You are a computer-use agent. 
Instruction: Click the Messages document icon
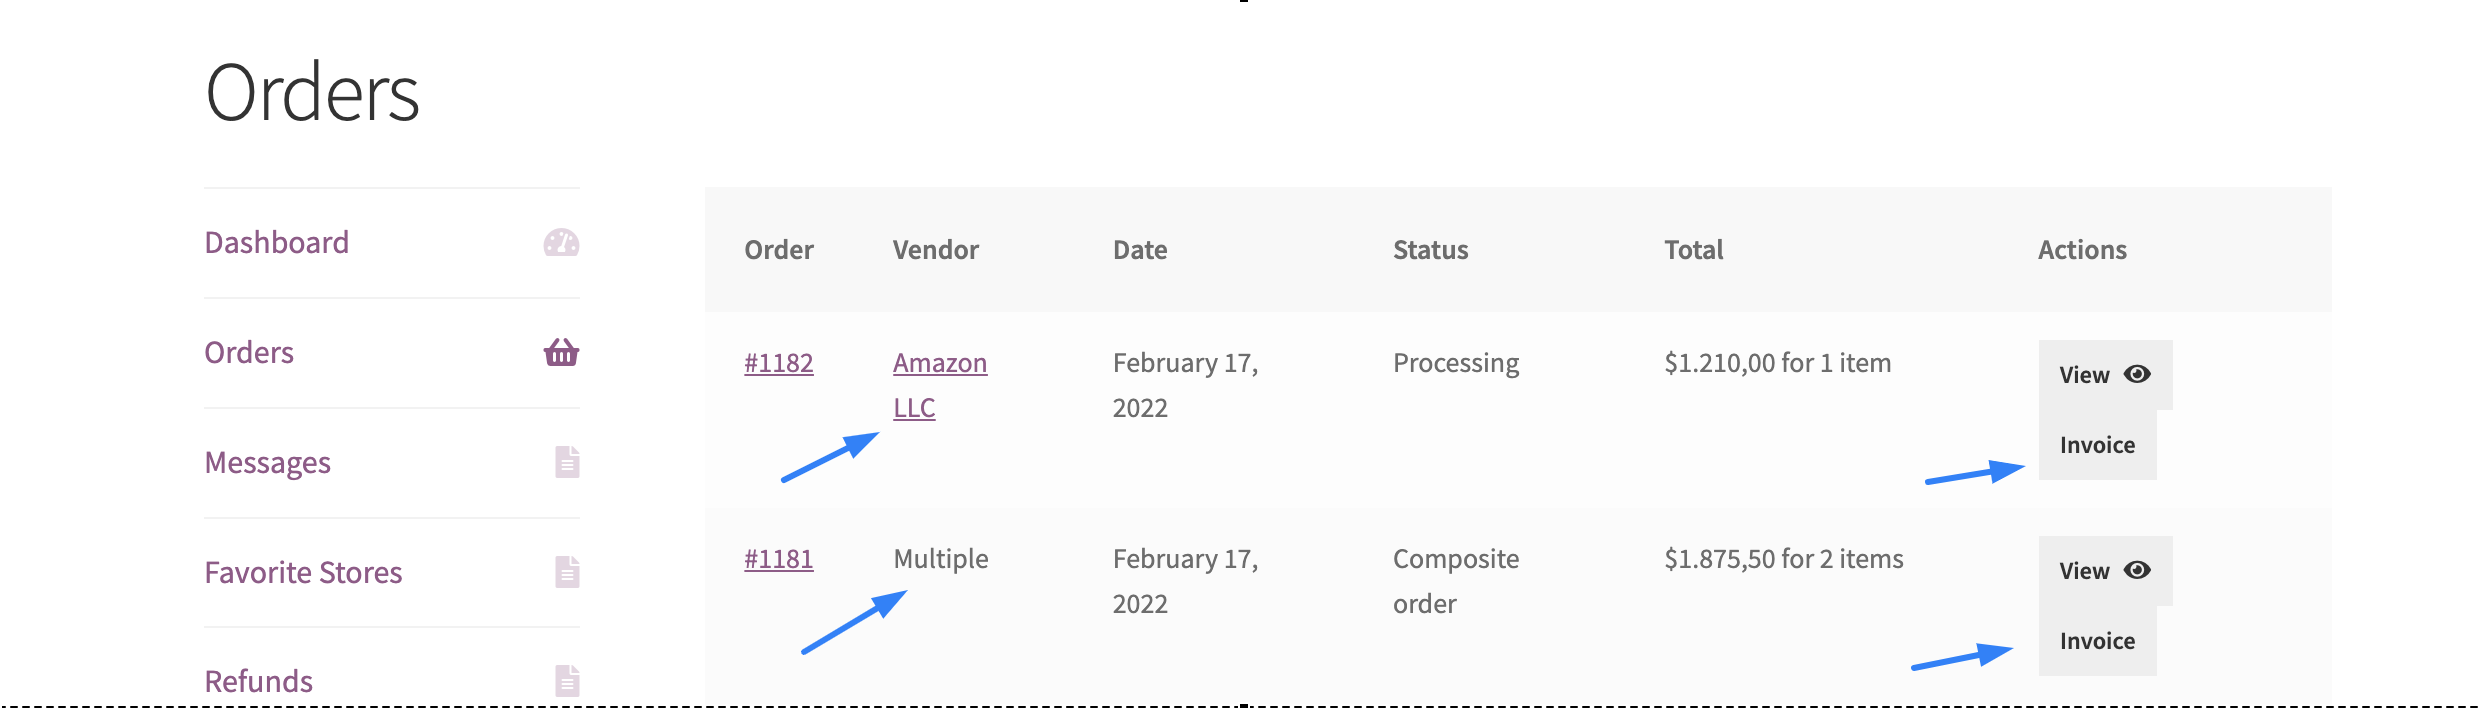pos(566,461)
